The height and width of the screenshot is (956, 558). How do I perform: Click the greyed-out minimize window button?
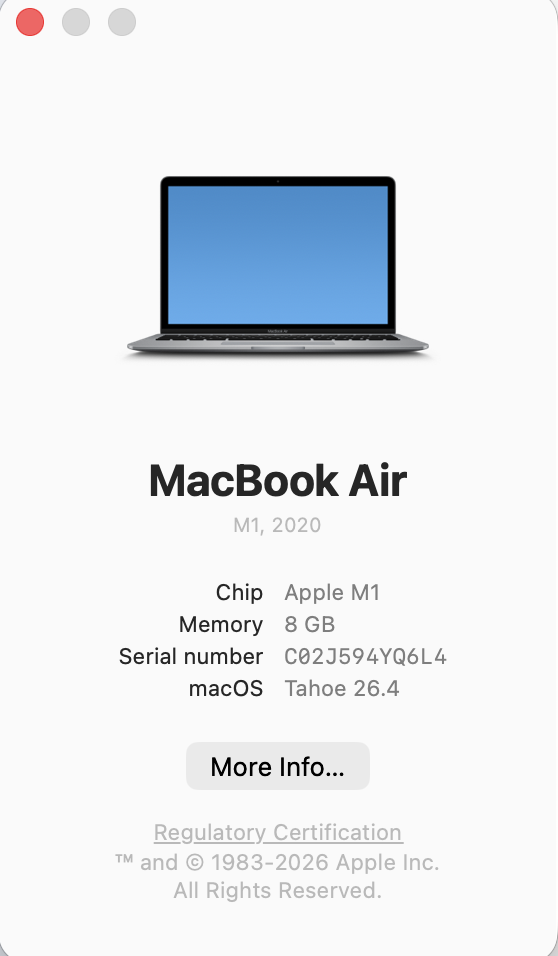tap(76, 22)
